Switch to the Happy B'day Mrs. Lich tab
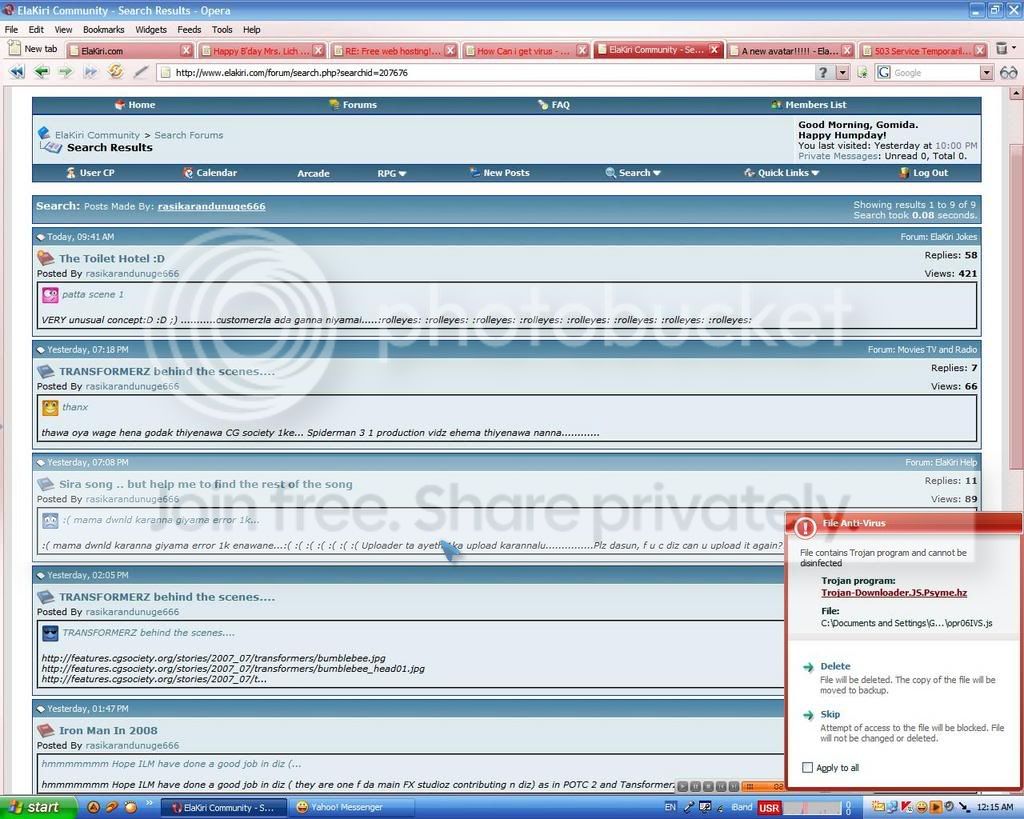 [261, 50]
